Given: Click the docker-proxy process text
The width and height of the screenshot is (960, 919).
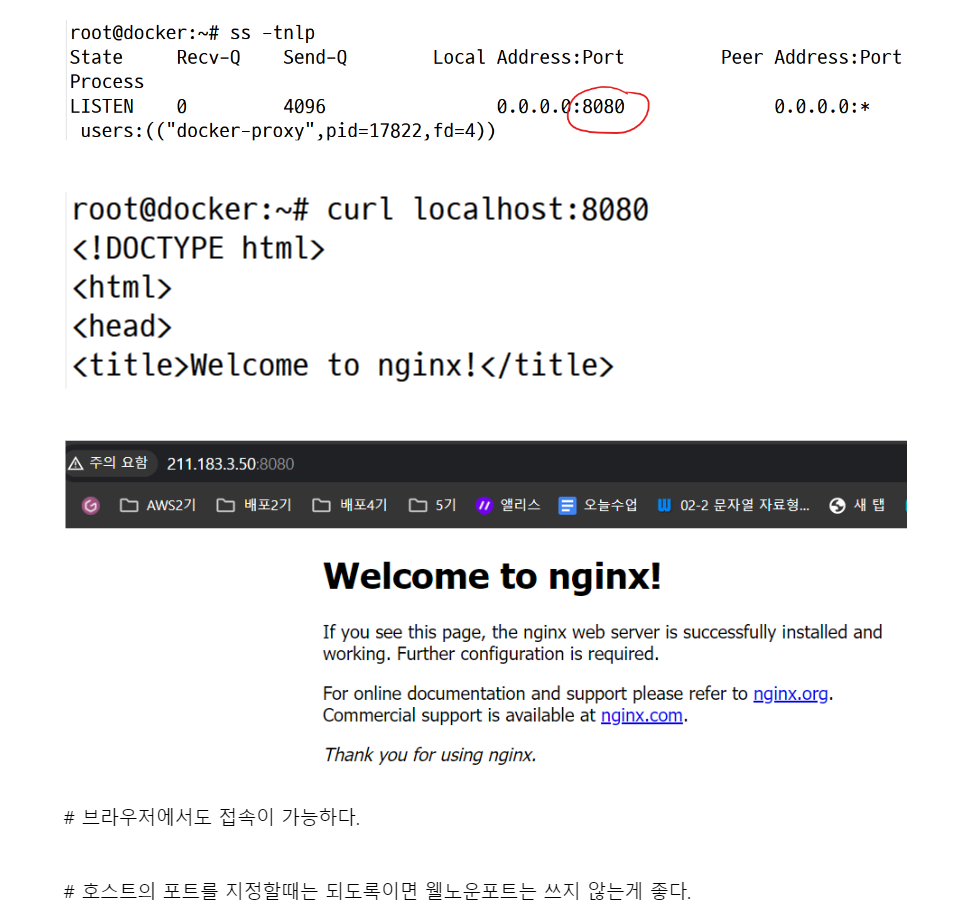Looking at the screenshot, I should pyautogui.click(x=288, y=131).
